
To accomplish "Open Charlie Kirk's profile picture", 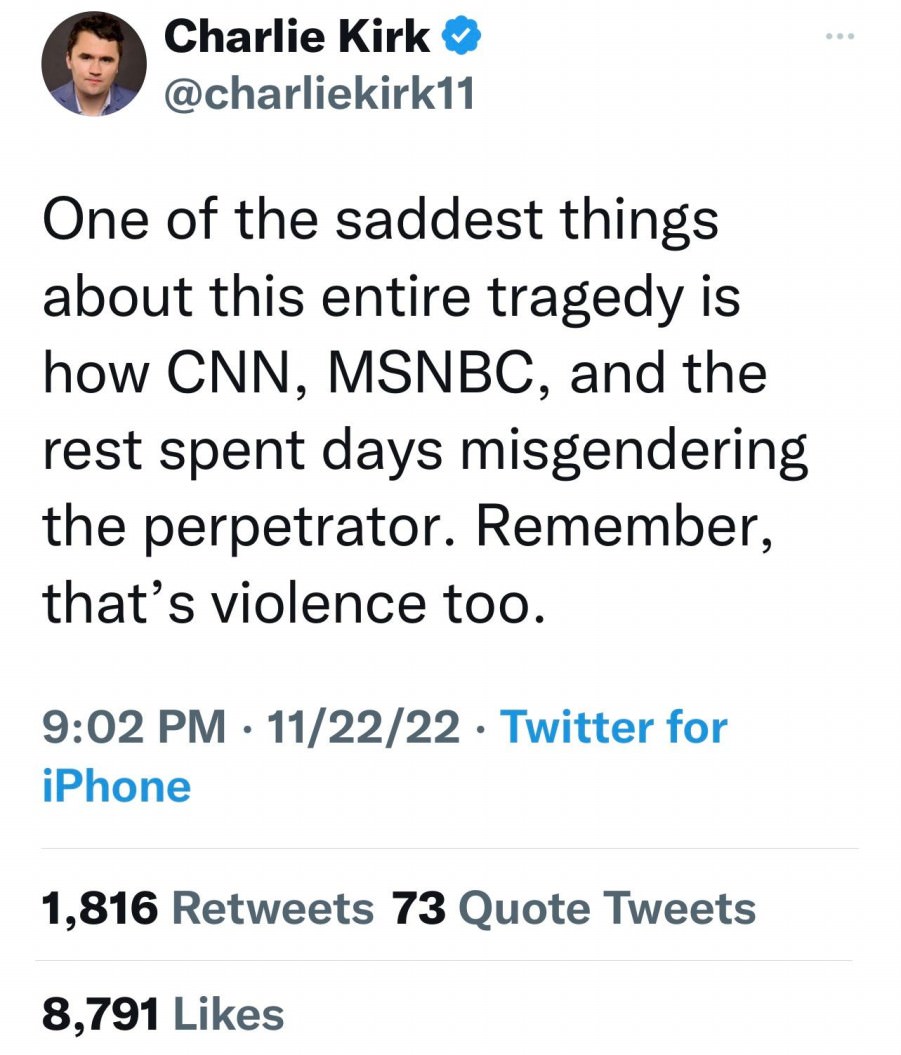I will tap(94, 65).
